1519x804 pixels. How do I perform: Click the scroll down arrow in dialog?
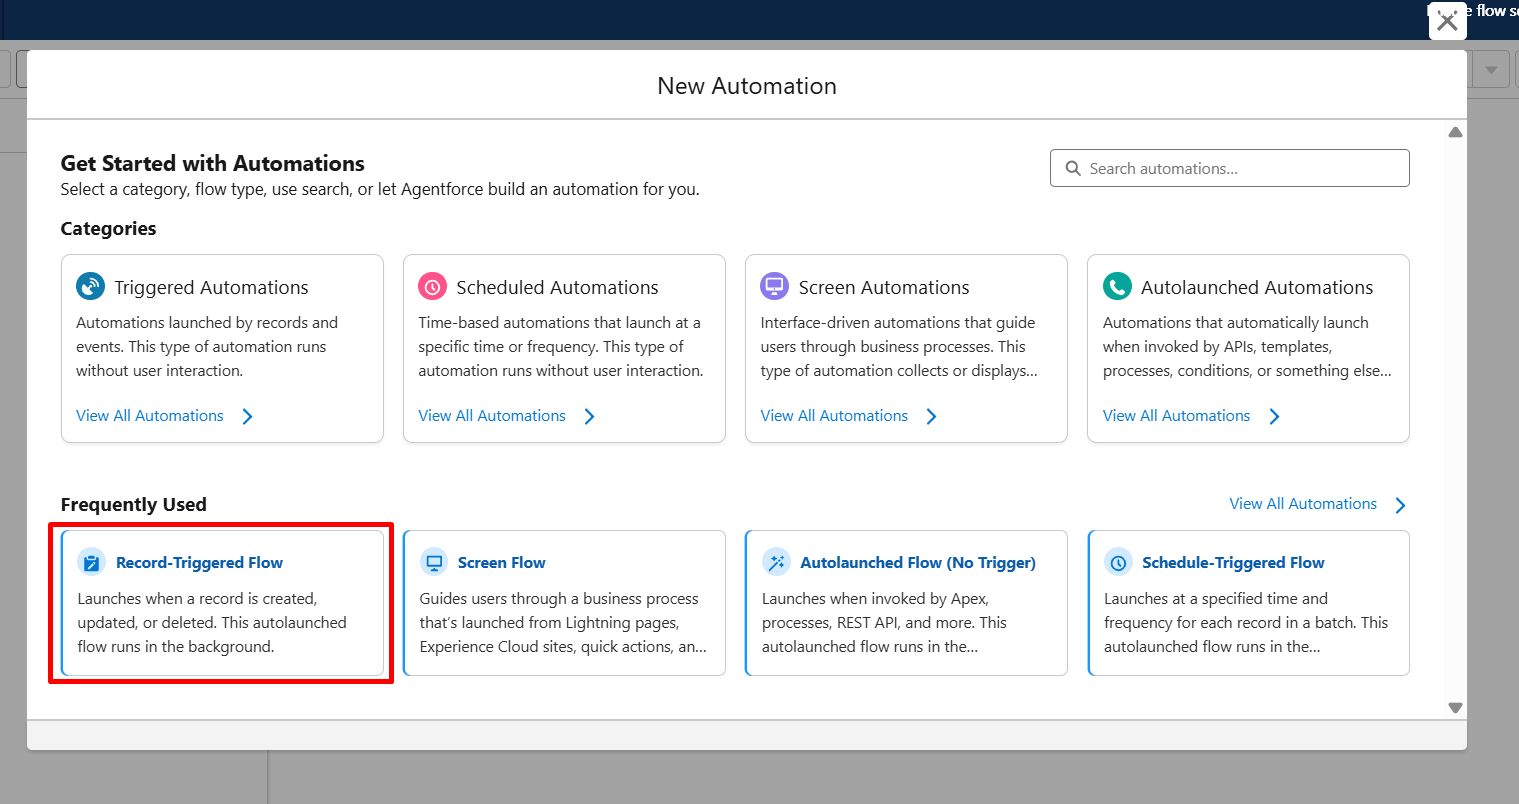pyautogui.click(x=1456, y=708)
